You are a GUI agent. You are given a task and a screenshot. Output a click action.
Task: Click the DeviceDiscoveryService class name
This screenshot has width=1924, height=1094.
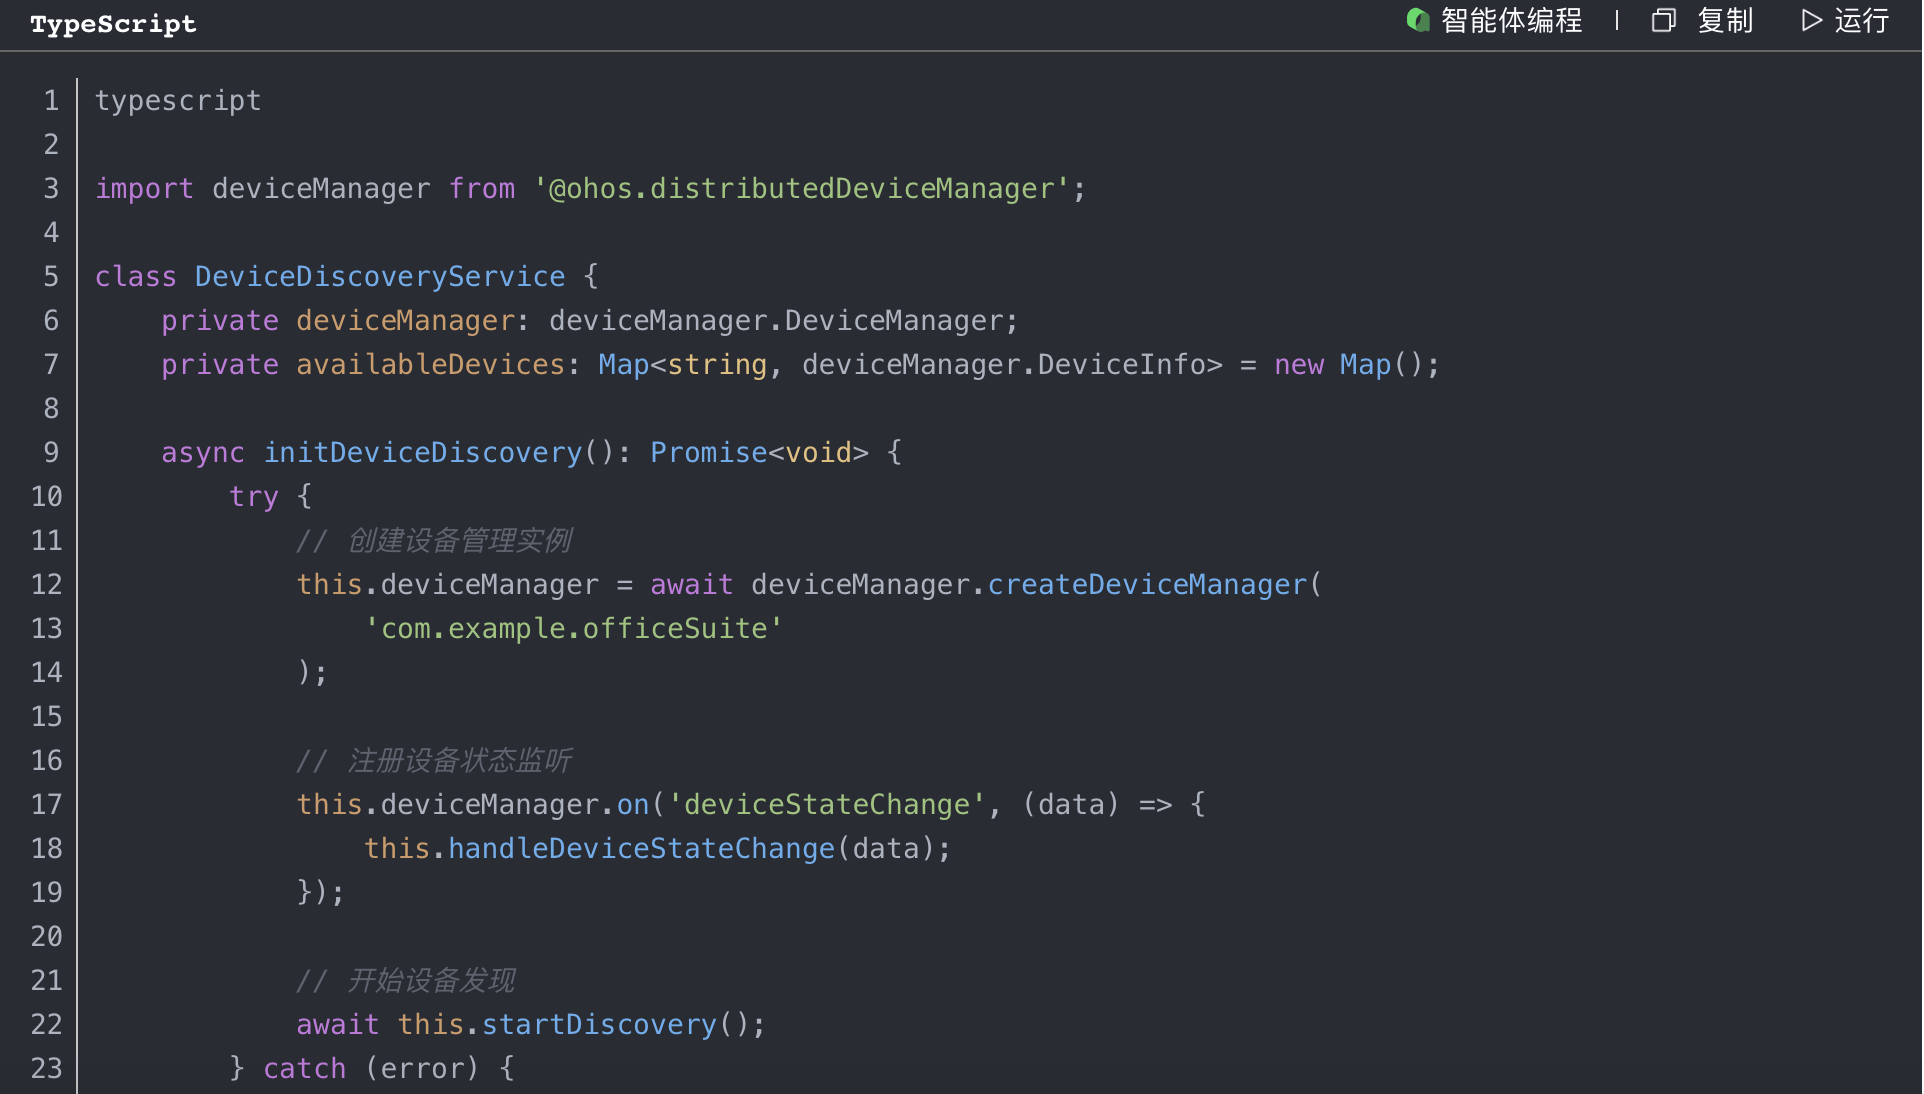380,277
